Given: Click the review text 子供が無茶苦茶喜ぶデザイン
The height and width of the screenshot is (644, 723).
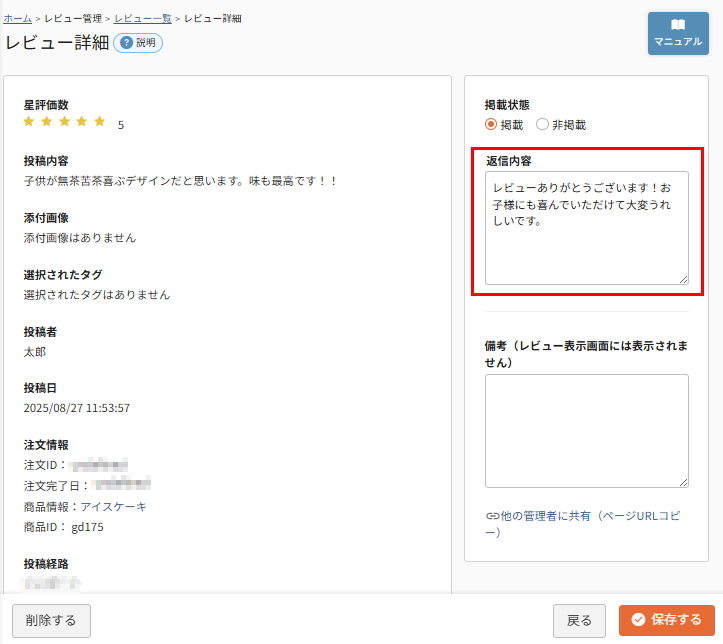Looking at the screenshot, I should tap(97, 181).
